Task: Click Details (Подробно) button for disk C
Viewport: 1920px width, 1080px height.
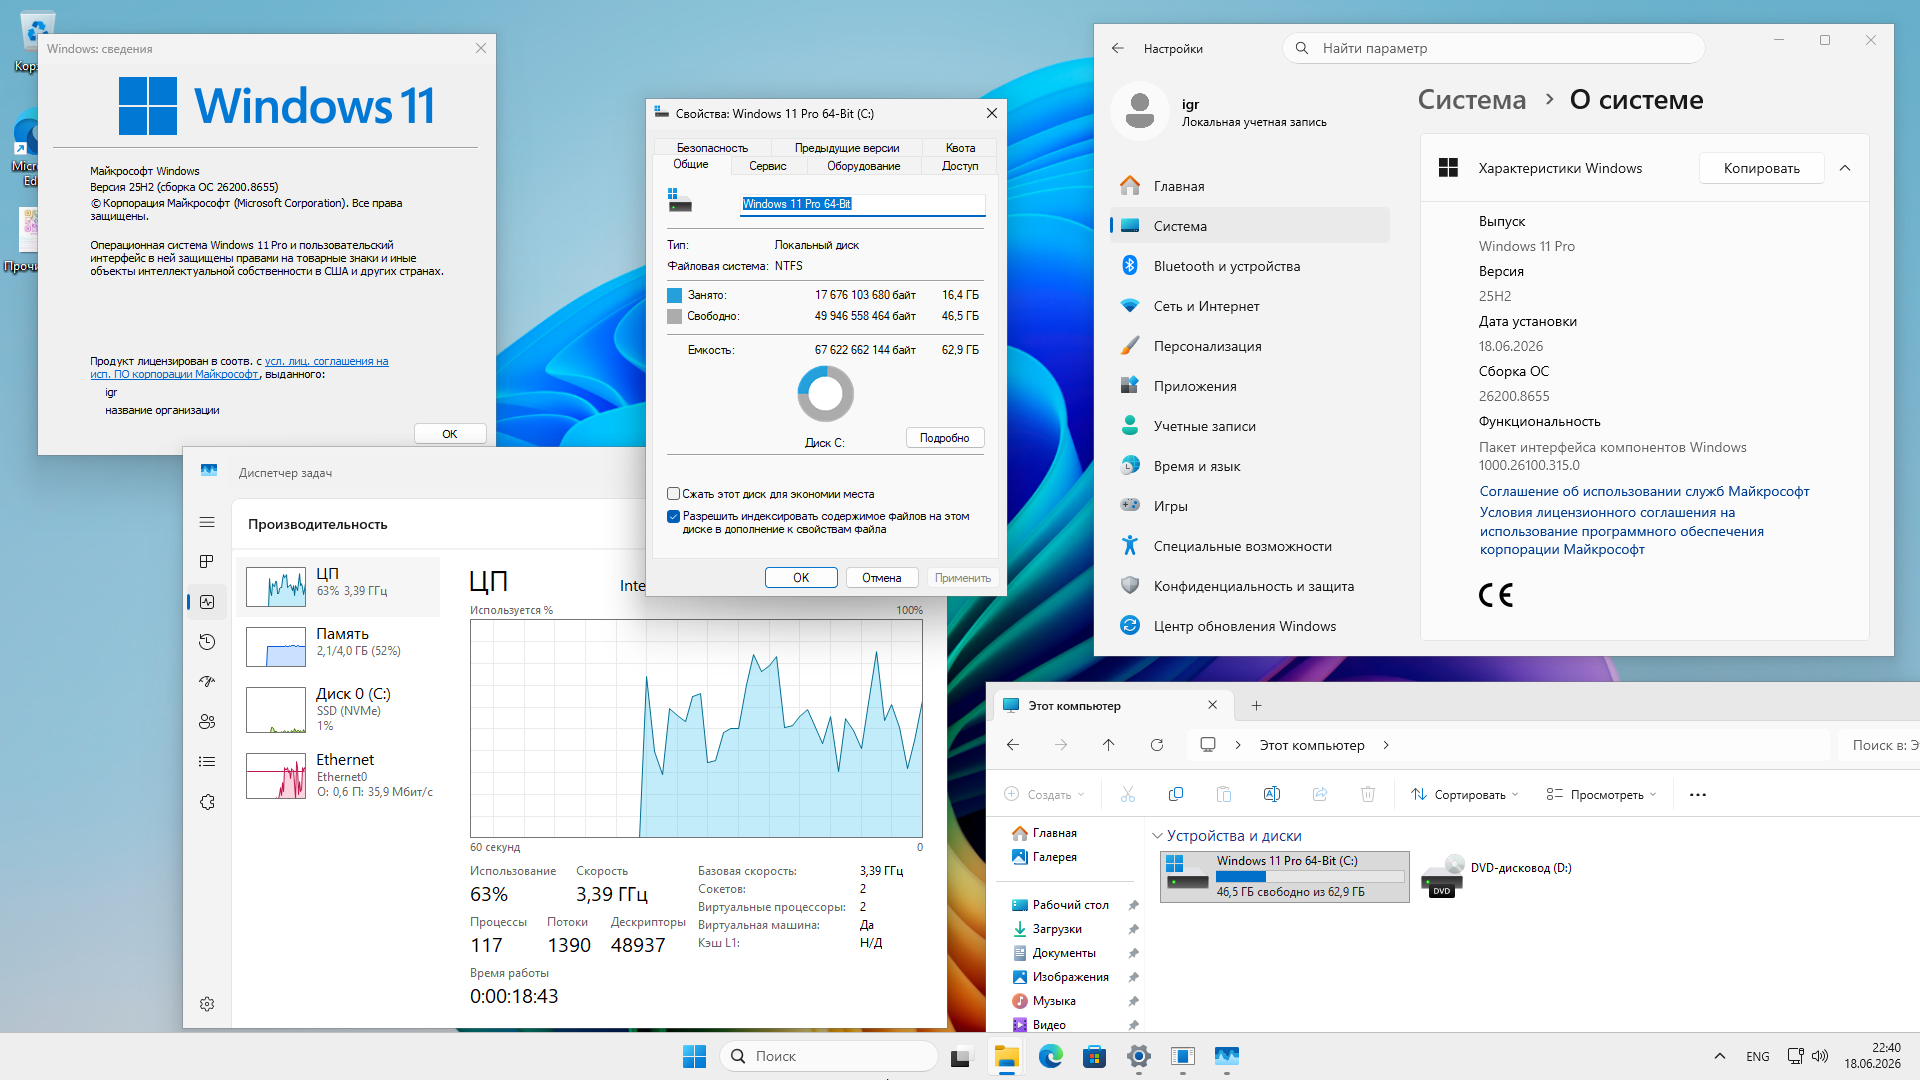Action: [x=945, y=438]
